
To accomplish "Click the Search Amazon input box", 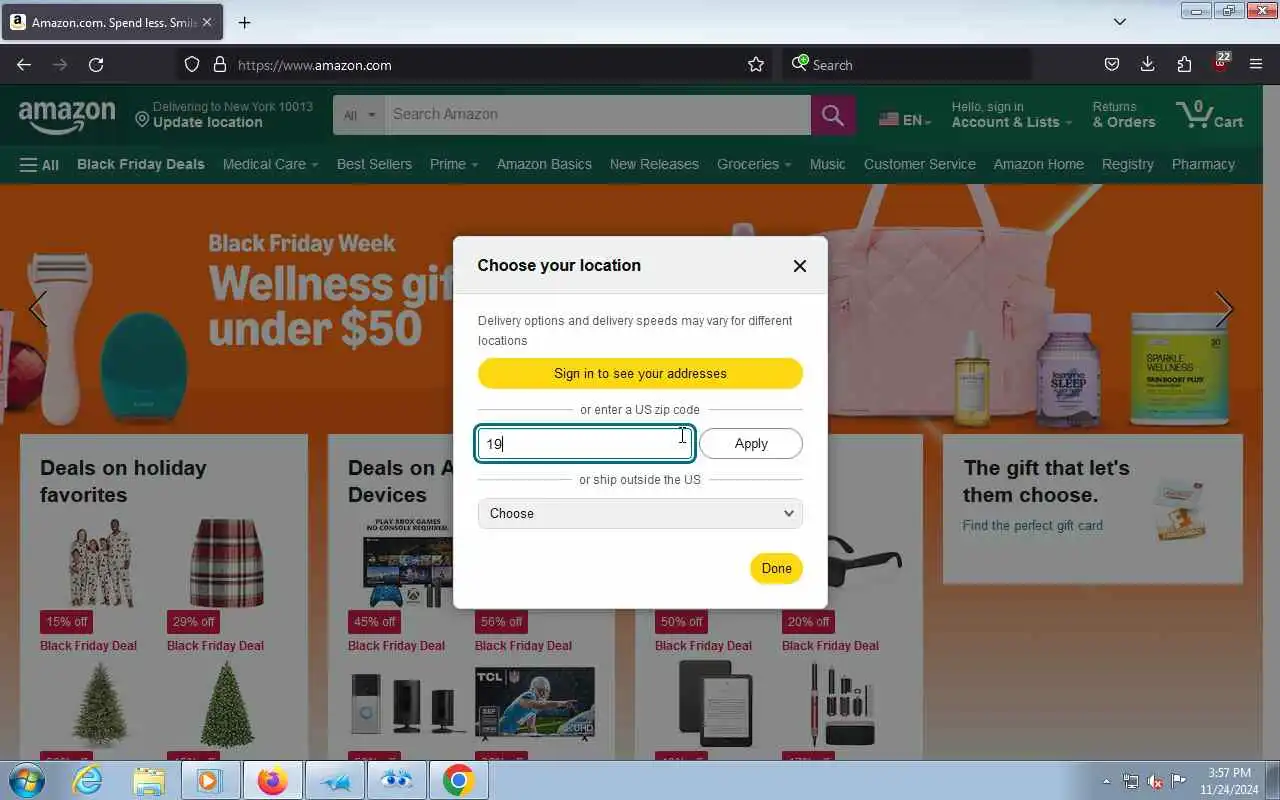I will pyautogui.click(x=600, y=115).
